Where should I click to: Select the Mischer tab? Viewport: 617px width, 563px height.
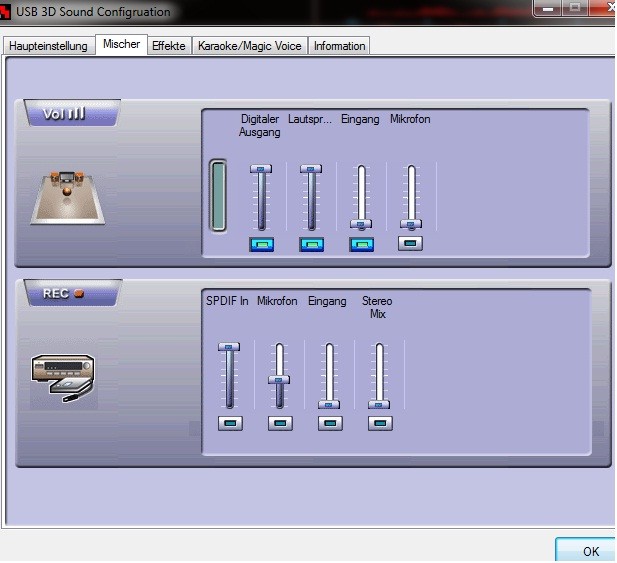[x=121, y=44]
